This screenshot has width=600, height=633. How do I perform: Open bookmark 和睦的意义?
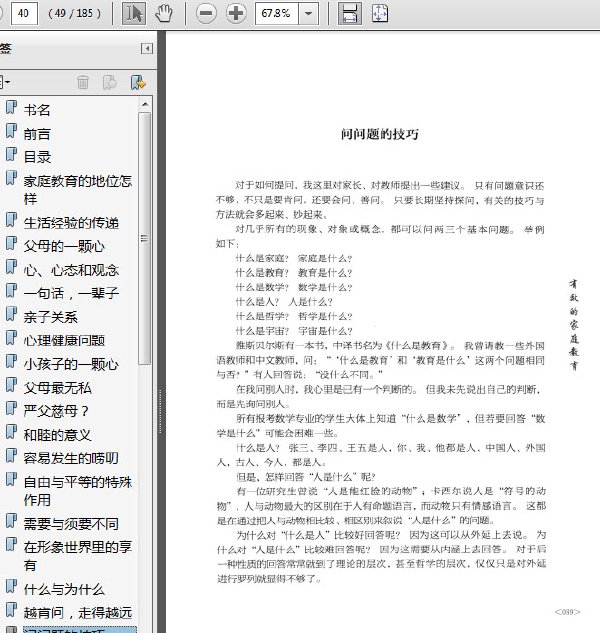[57, 435]
